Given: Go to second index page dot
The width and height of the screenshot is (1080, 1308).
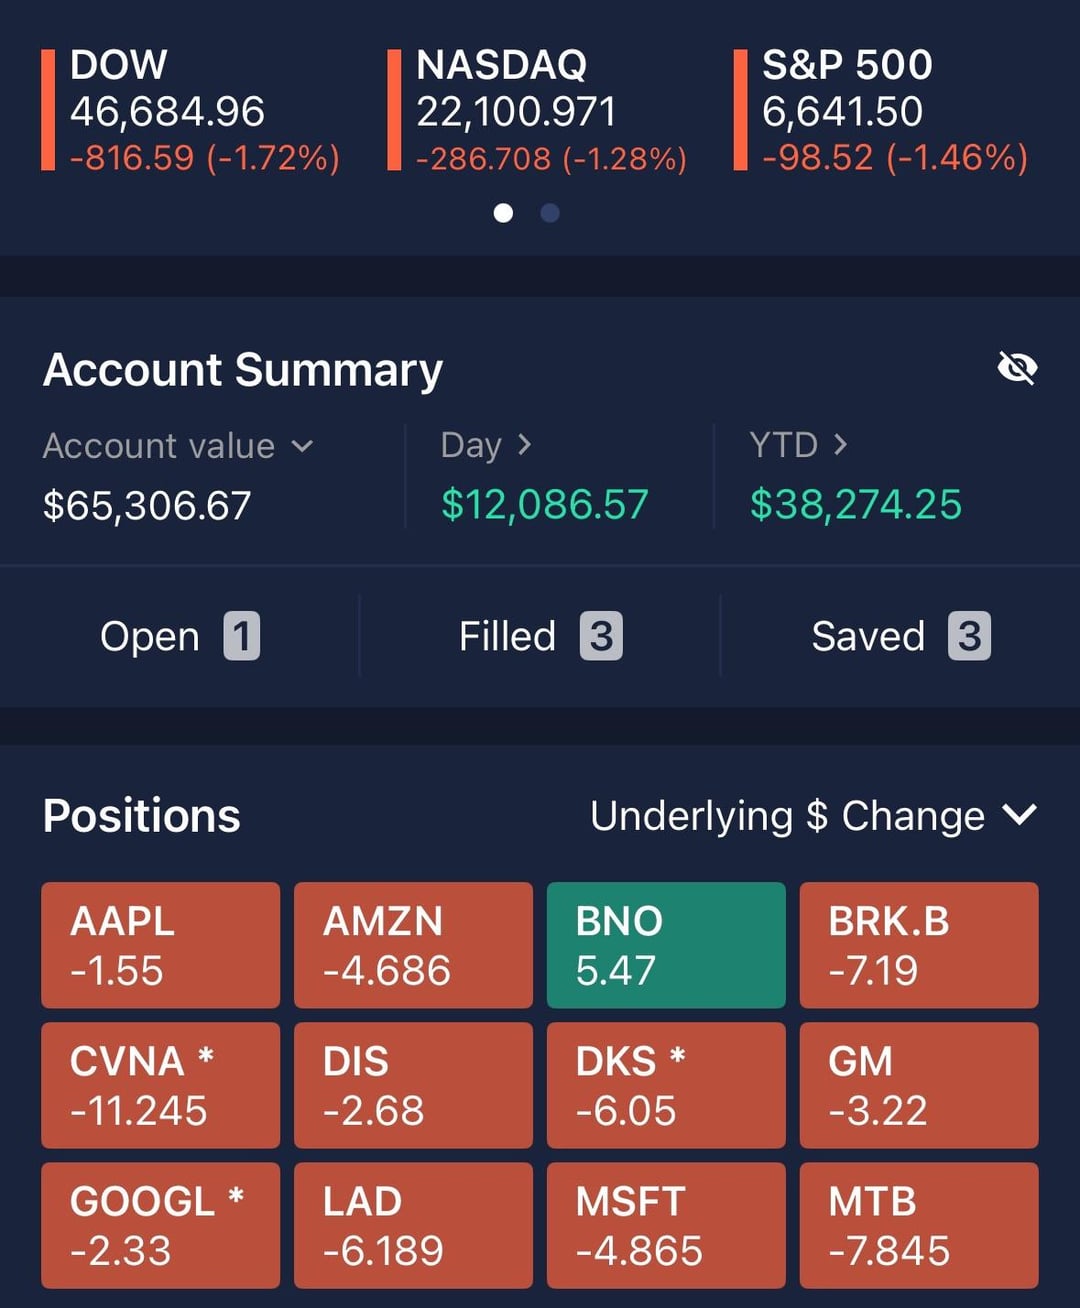Looking at the screenshot, I should pyautogui.click(x=550, y=213).
